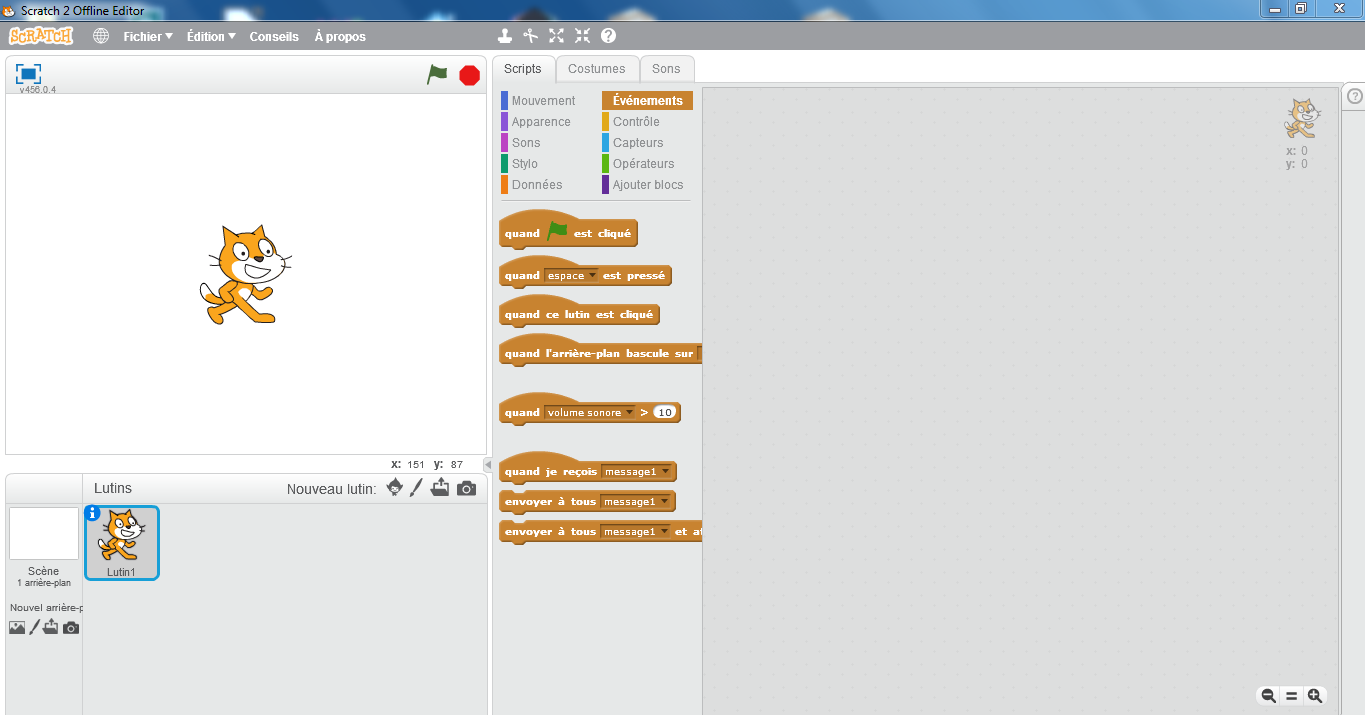Choose a new sprite from the library

(394, 487)
